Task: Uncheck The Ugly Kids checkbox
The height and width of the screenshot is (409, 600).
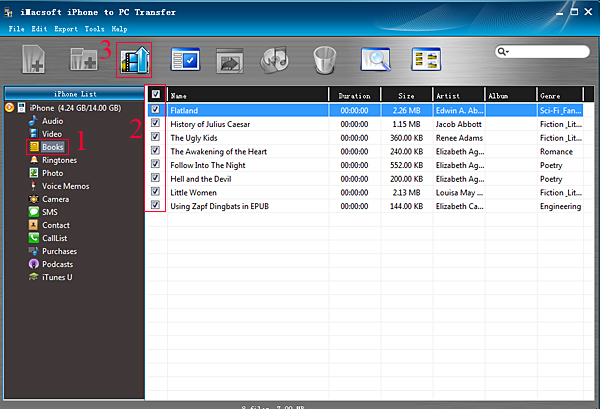Action: 155,137
